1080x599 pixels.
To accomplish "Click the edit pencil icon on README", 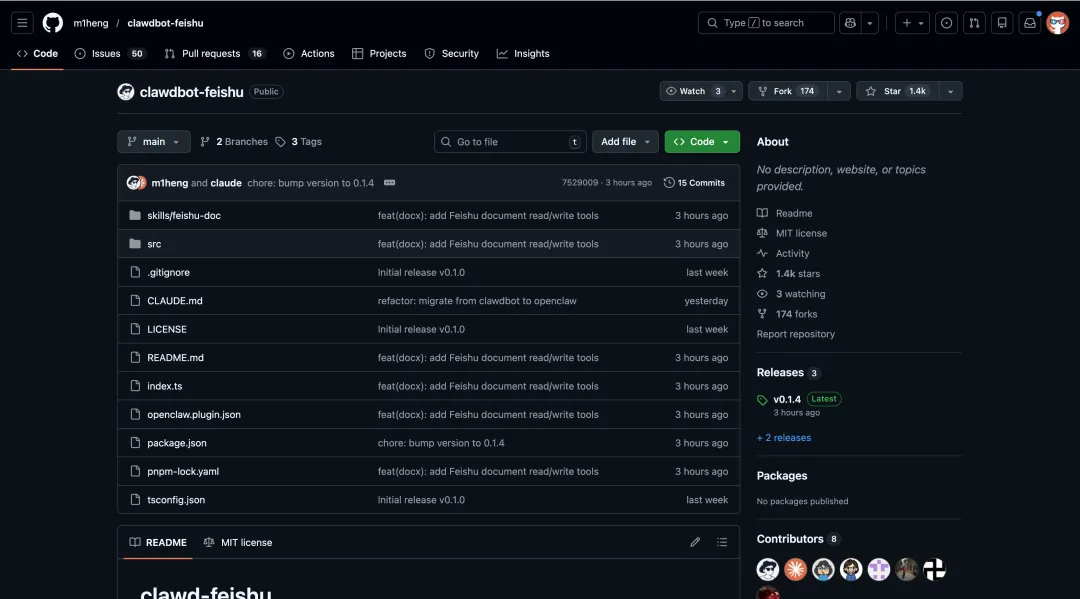I will point(695,541).
